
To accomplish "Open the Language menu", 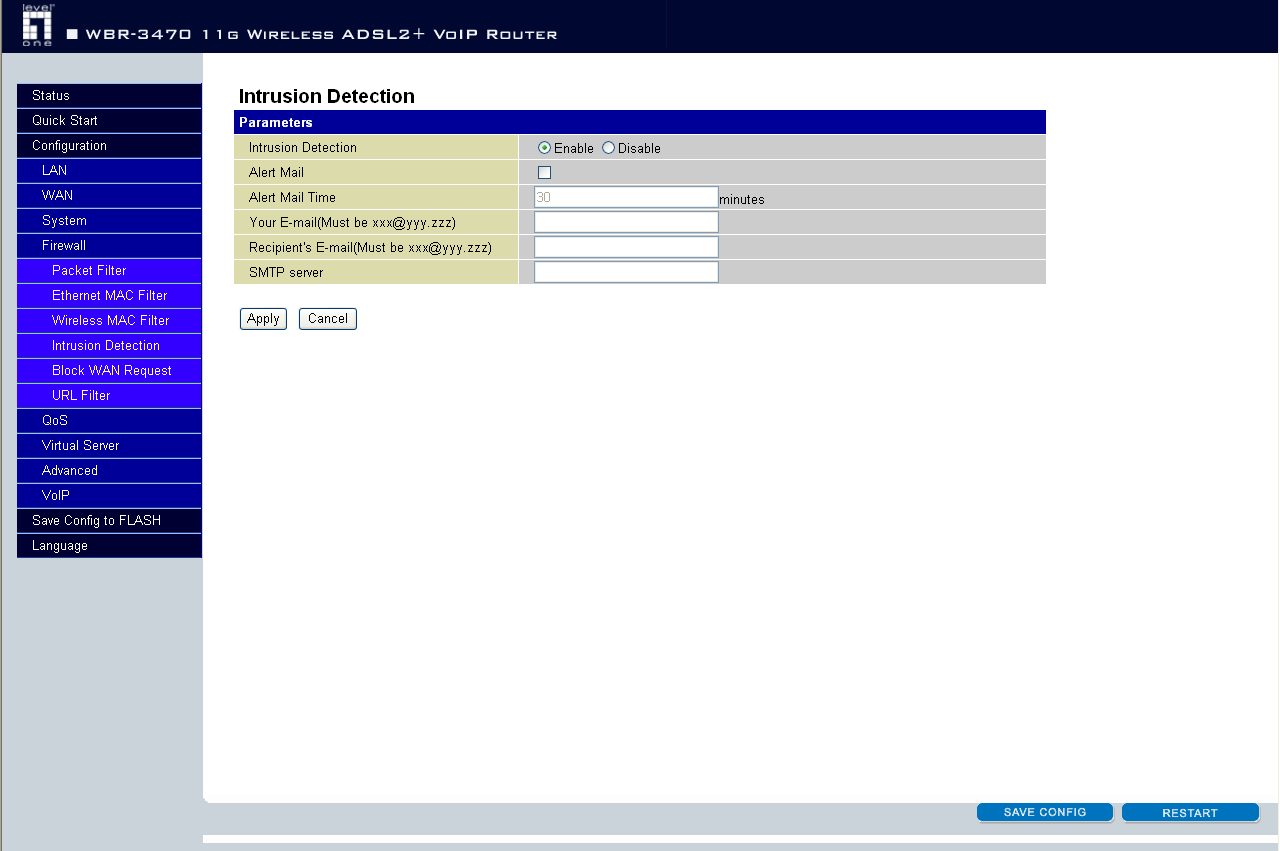I will point(109,546).
